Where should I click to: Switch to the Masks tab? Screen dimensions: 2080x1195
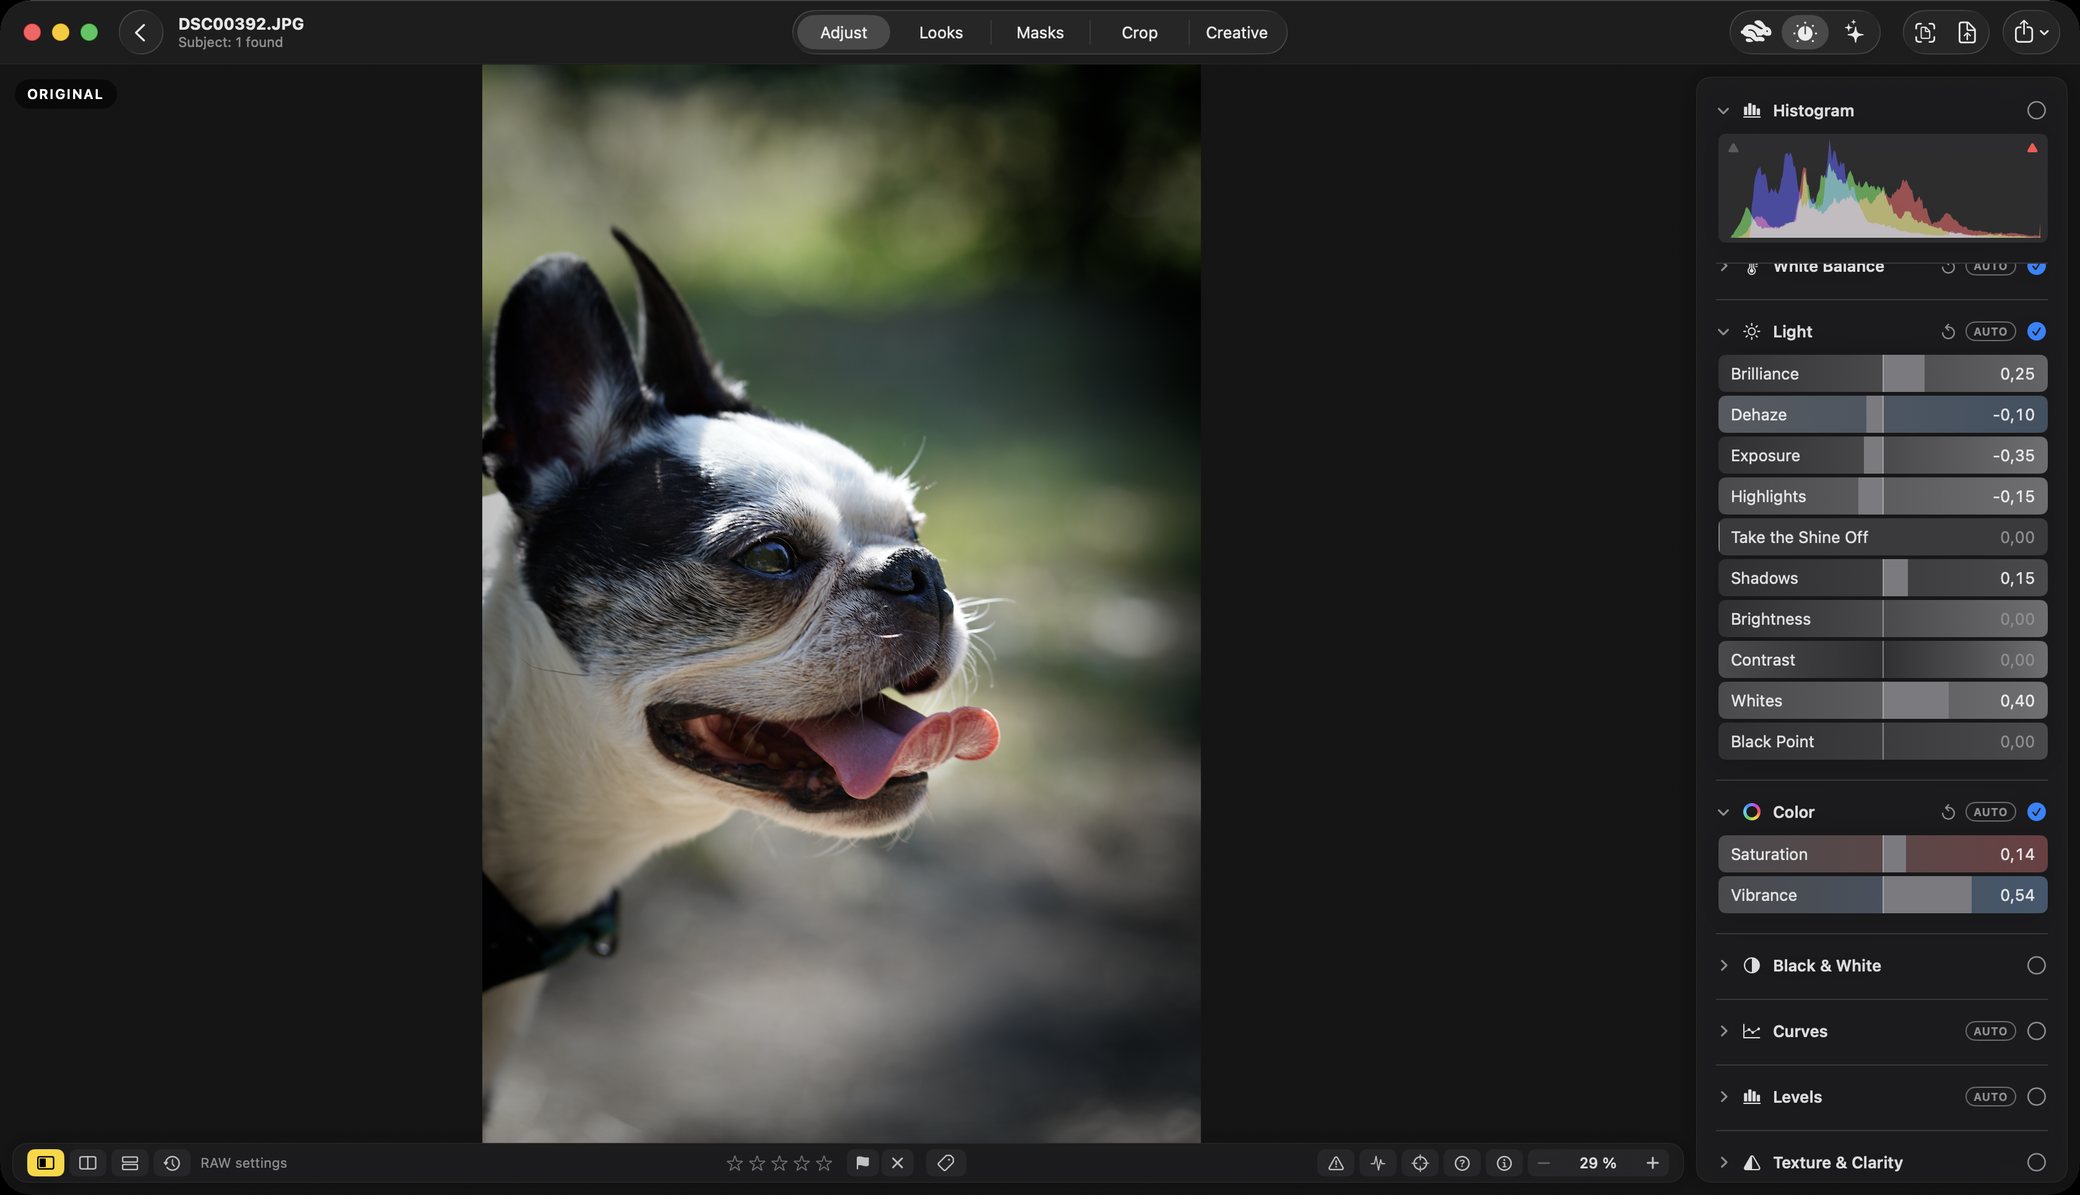point(1040,32)
